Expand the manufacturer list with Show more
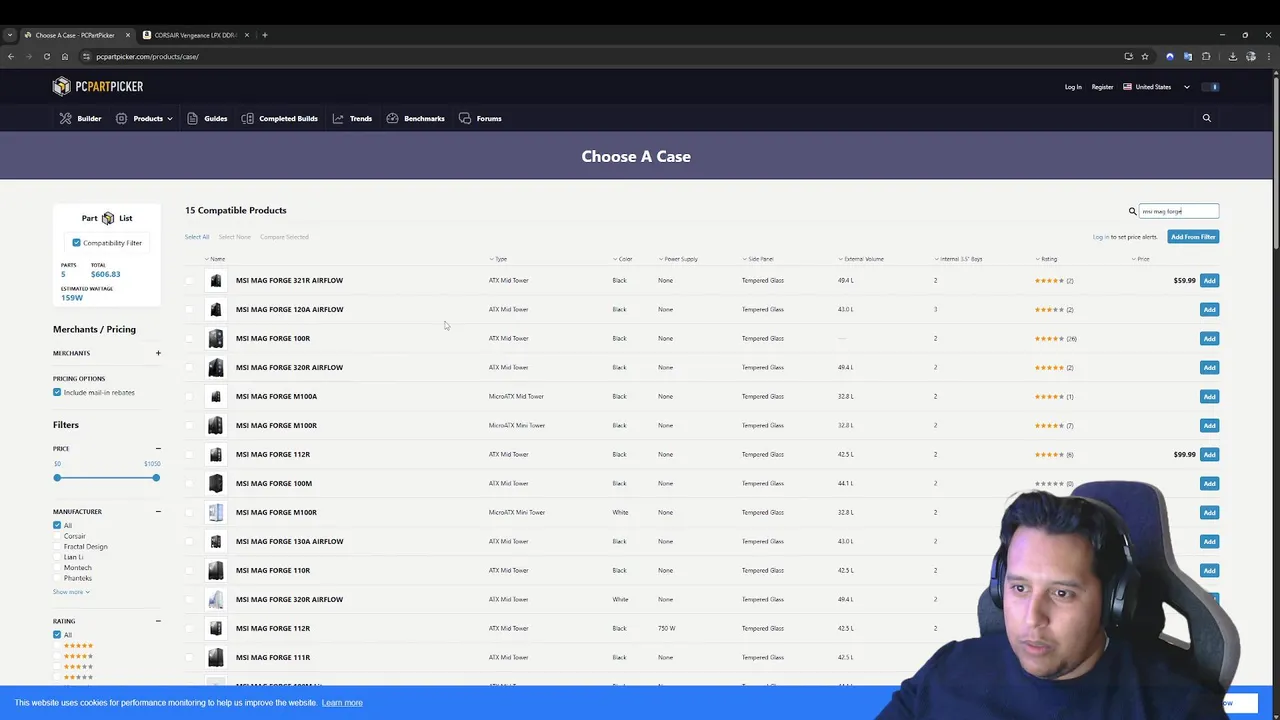The width and height of the screenshot is (1280, 720). click(x=71, y=592)
